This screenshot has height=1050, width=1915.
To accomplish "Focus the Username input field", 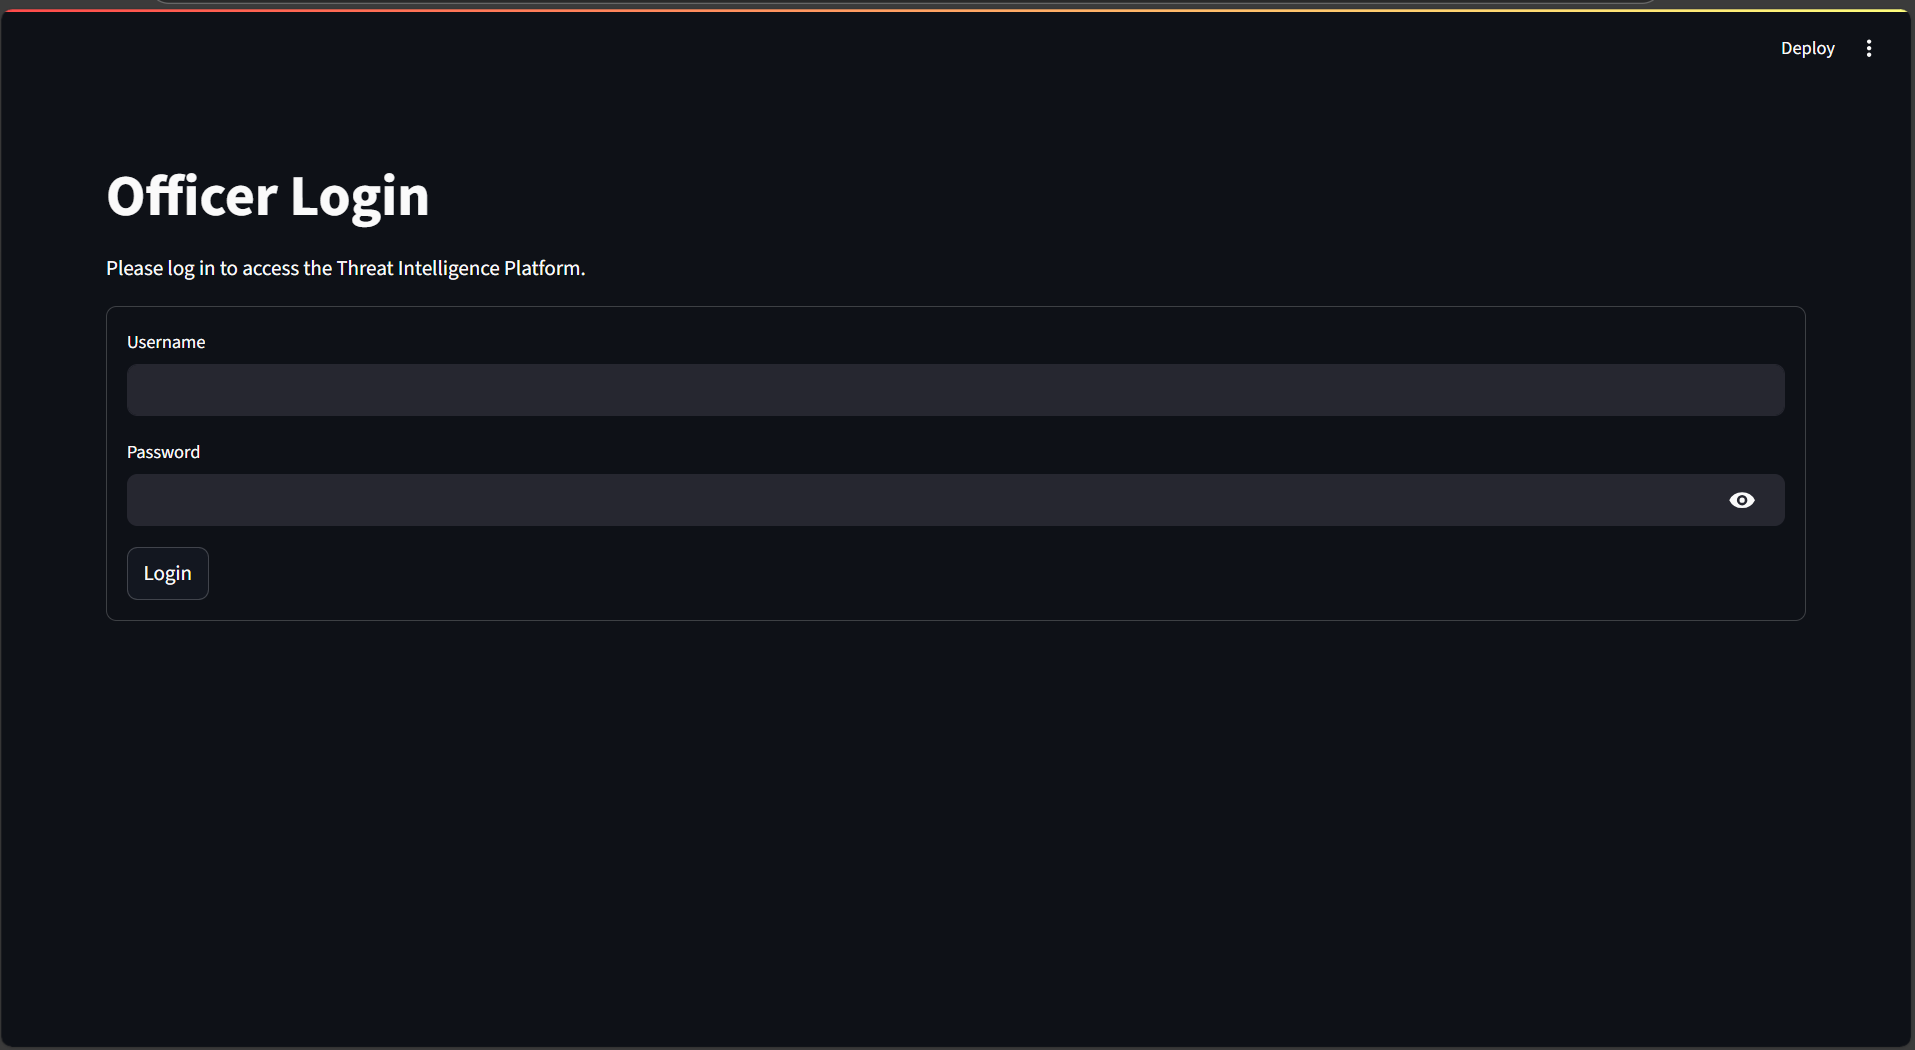I will 955,390.
